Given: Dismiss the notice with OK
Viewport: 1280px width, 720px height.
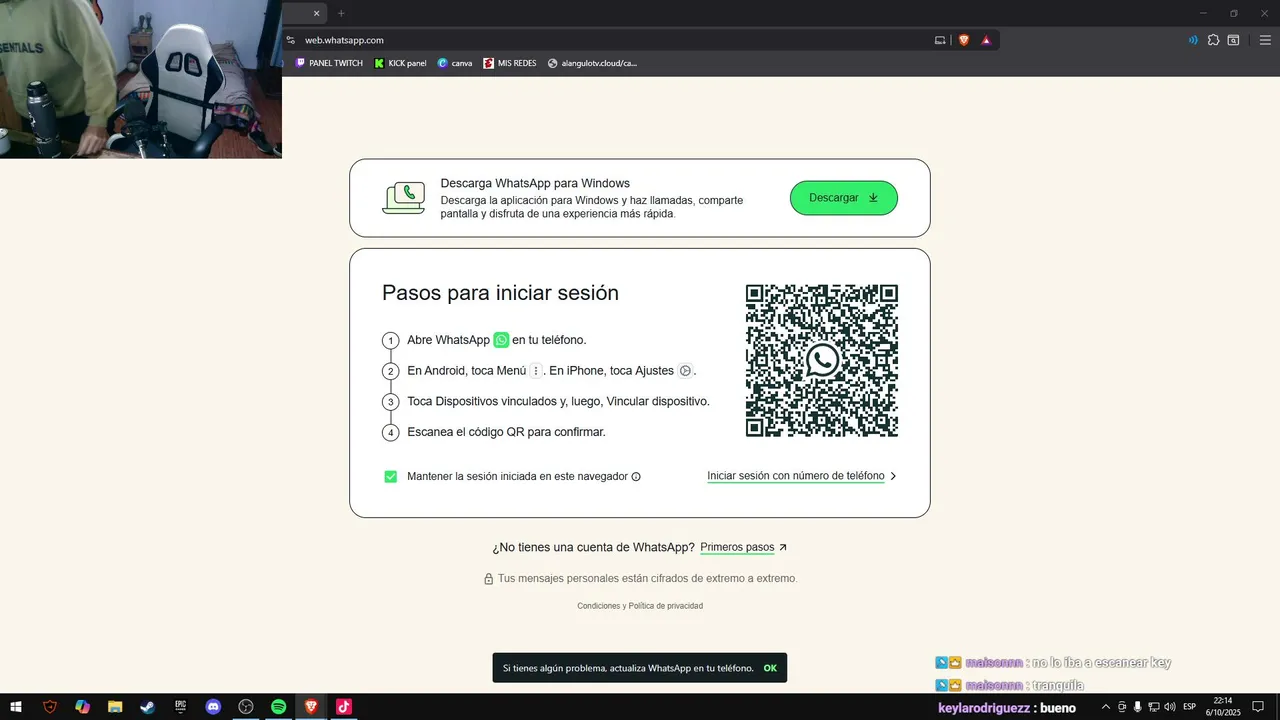Looking at the screenshot, I should 770,668.
